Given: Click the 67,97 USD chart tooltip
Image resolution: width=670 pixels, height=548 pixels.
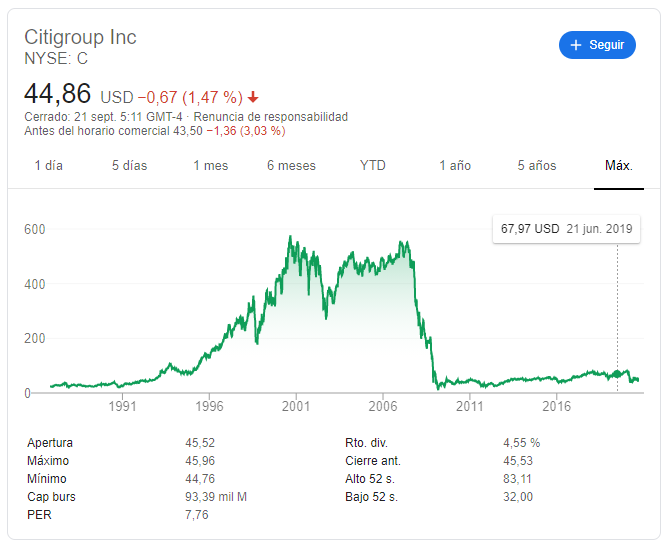Looking at the screenshot, I should 566,229.
